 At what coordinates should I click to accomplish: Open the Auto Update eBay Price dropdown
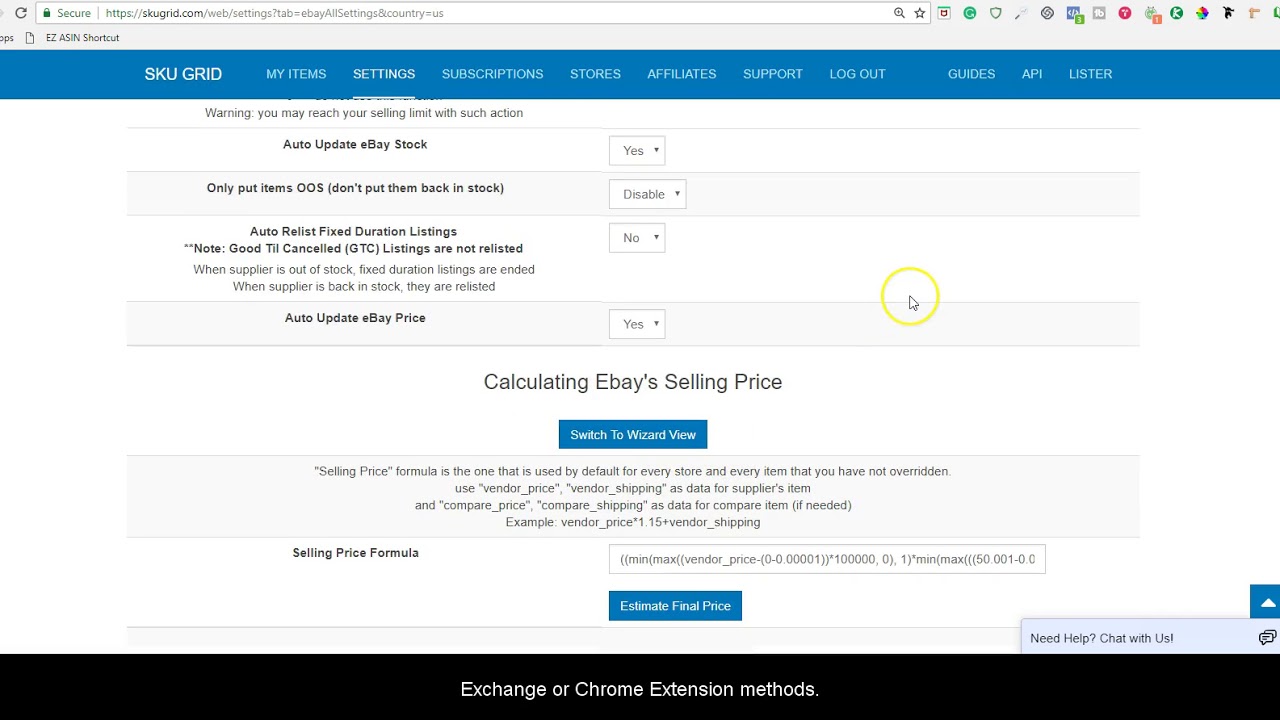coord(637,324)
